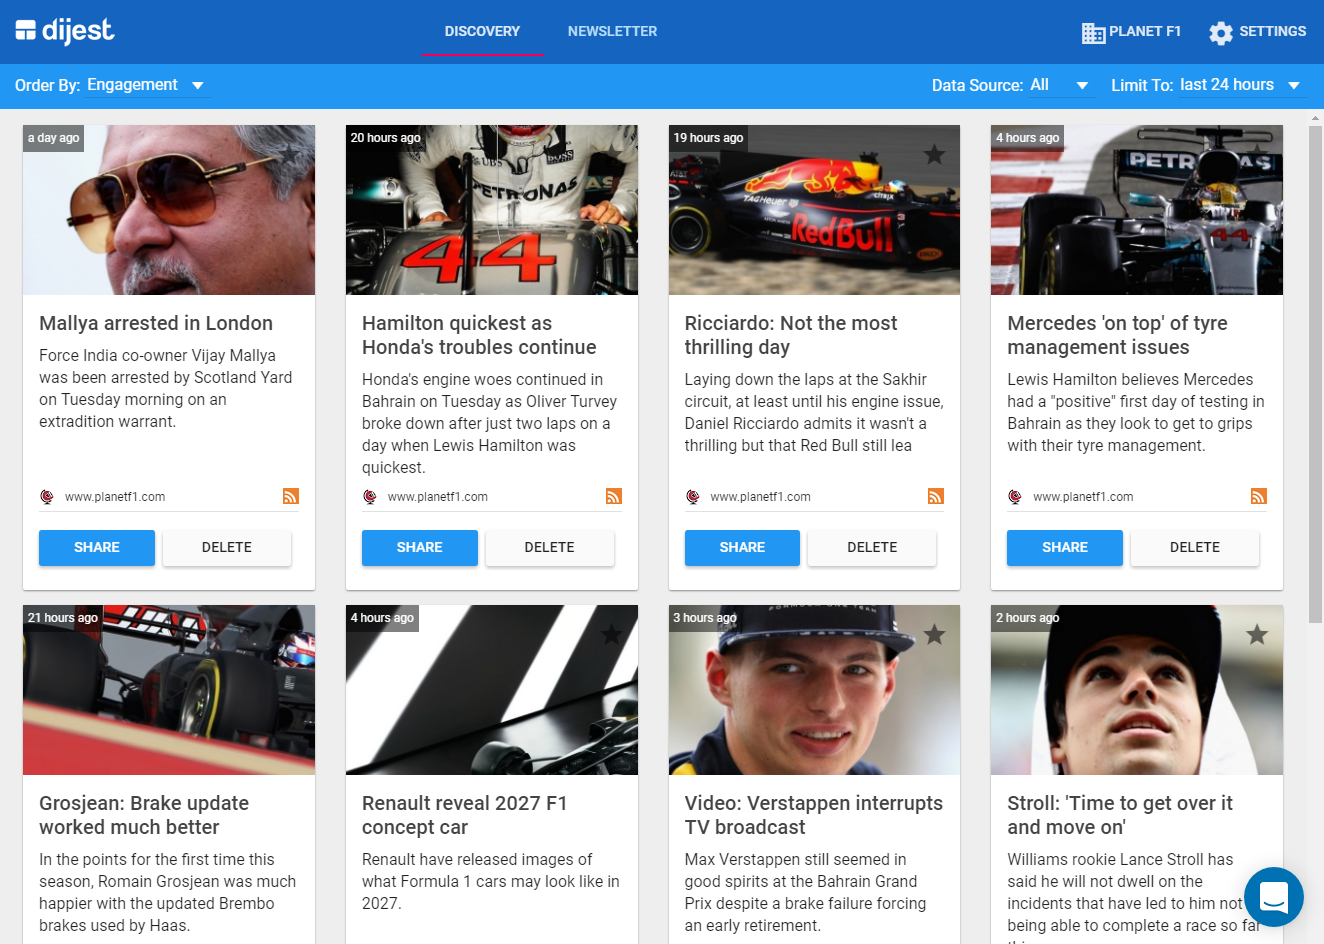The image size is (1324, 944).
Task: Delete Hamilton quickest article
Action: (x=550, y=548)
